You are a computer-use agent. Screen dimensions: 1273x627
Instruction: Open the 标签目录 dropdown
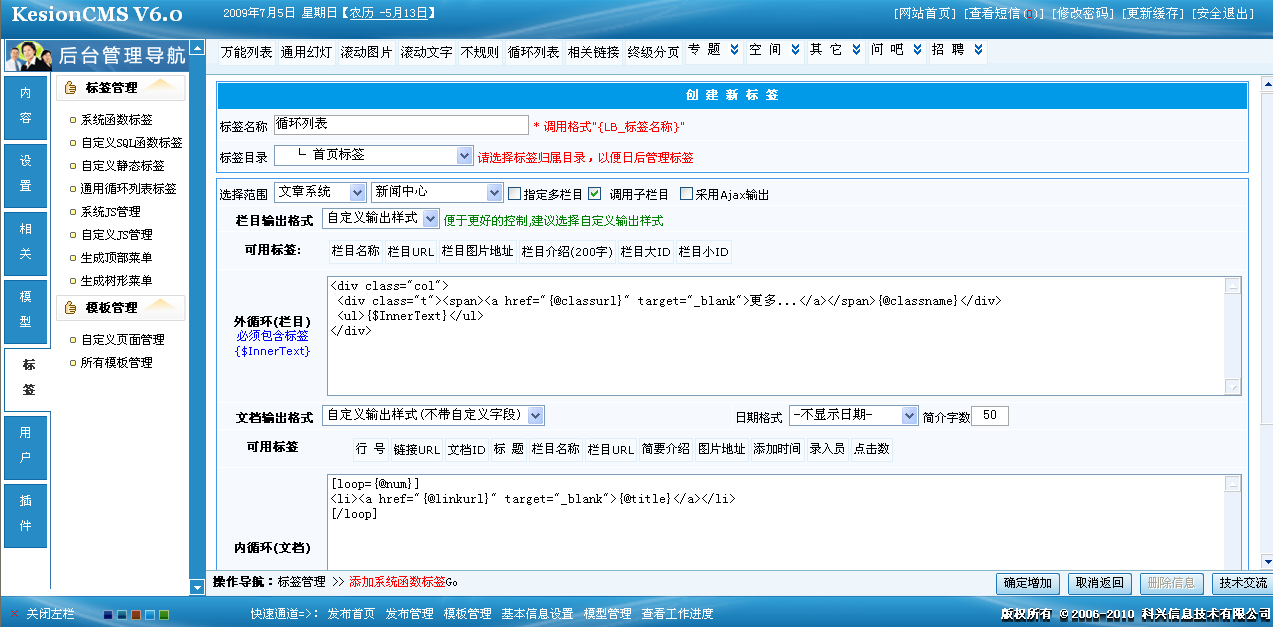point(464,156)
